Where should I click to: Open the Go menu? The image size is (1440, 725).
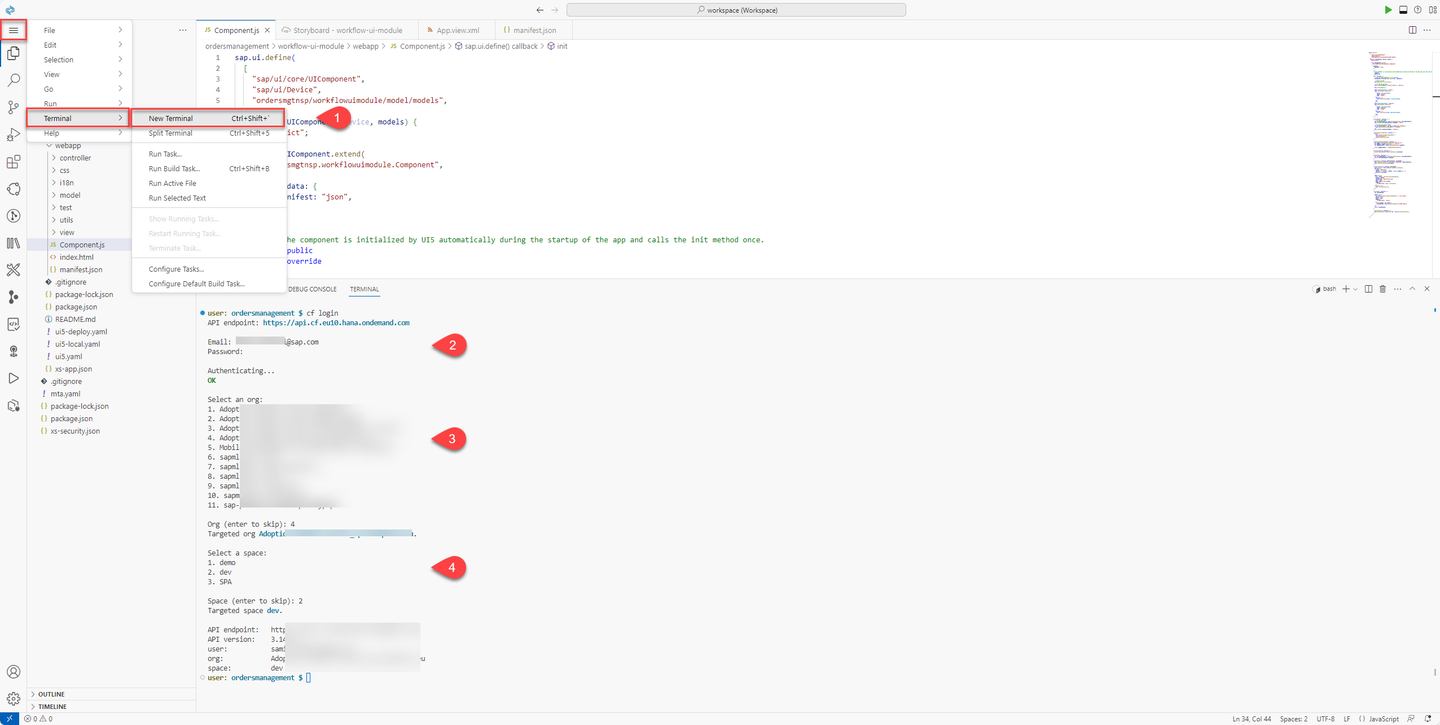pos(81,89)
